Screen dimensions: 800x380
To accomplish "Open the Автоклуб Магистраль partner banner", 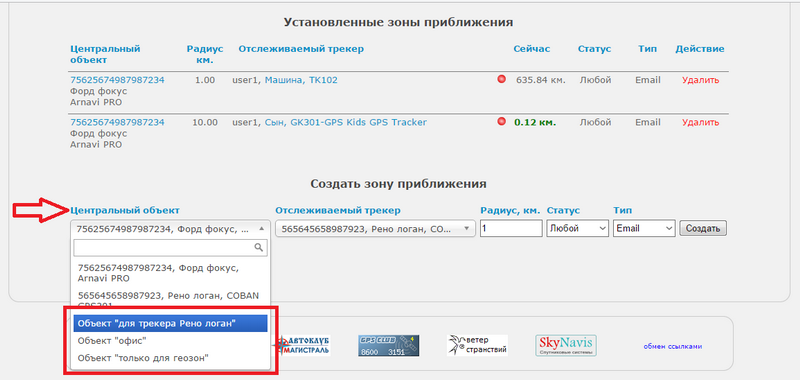I will (301, 345).
